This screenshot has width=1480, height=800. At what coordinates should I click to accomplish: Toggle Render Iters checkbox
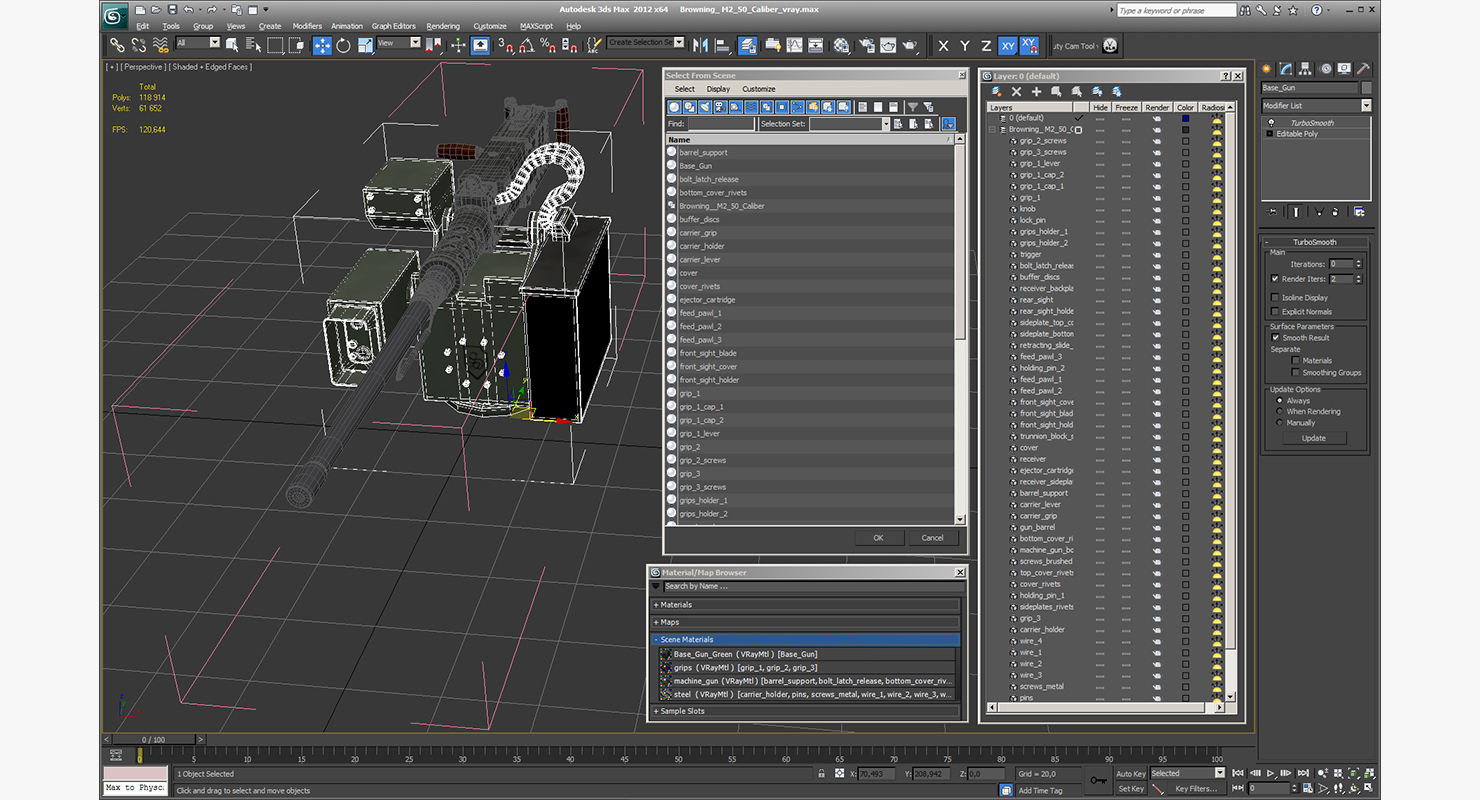point(1274,279)
